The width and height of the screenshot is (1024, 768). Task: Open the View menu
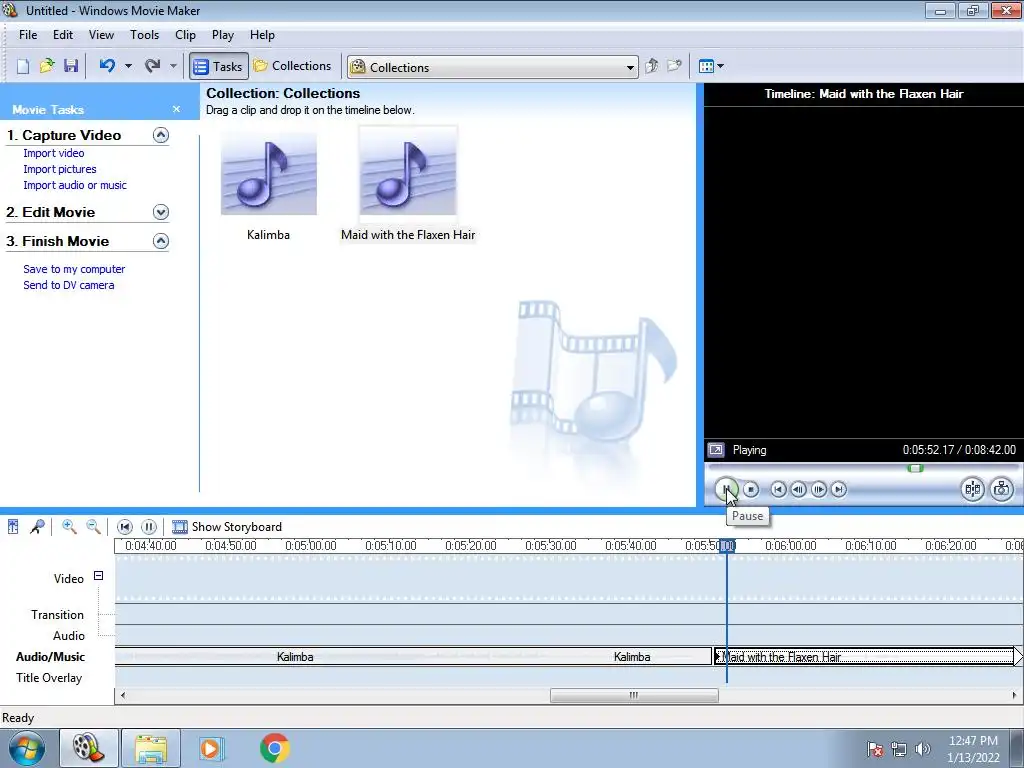tap(101, 35)
